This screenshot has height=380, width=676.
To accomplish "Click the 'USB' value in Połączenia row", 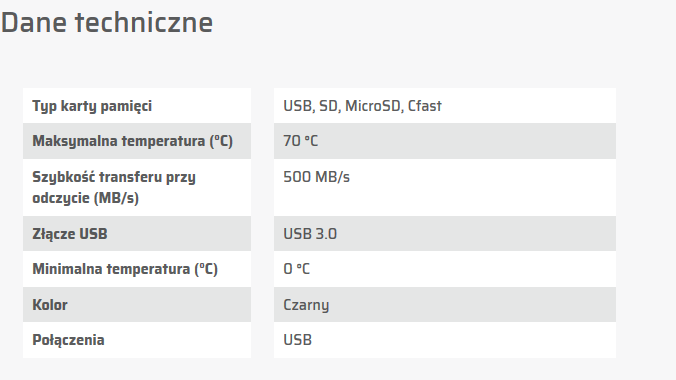I will (x=297, y=340).
